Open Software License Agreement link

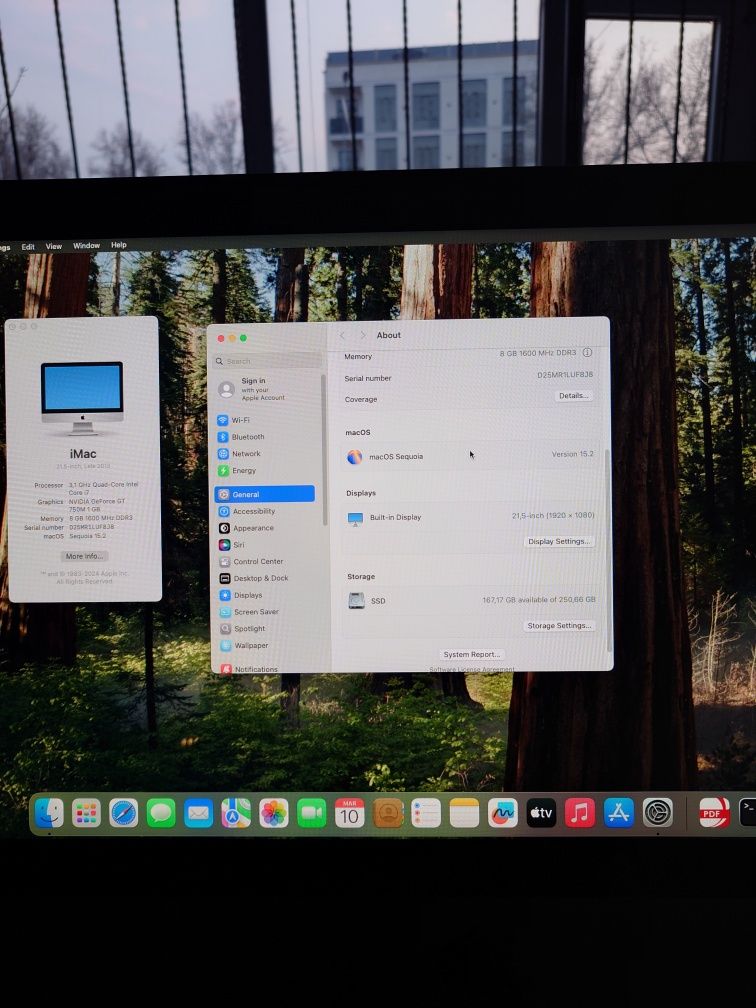[472, 669]
